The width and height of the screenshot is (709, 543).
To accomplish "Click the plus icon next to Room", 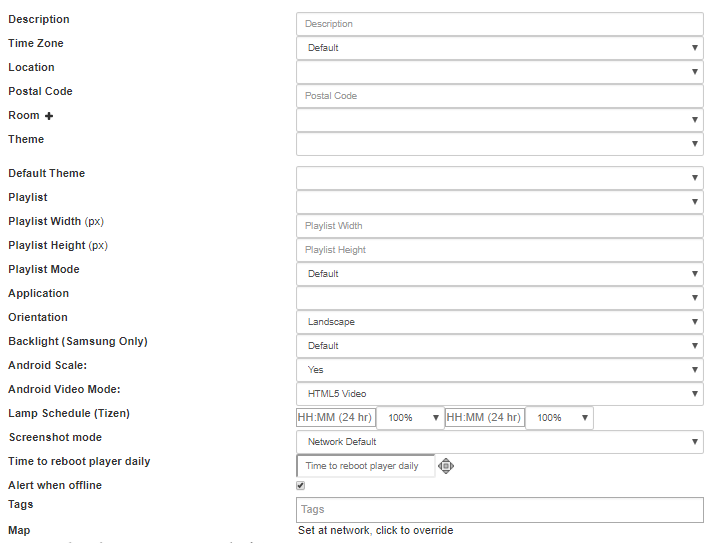I will [x=49, y=116].
